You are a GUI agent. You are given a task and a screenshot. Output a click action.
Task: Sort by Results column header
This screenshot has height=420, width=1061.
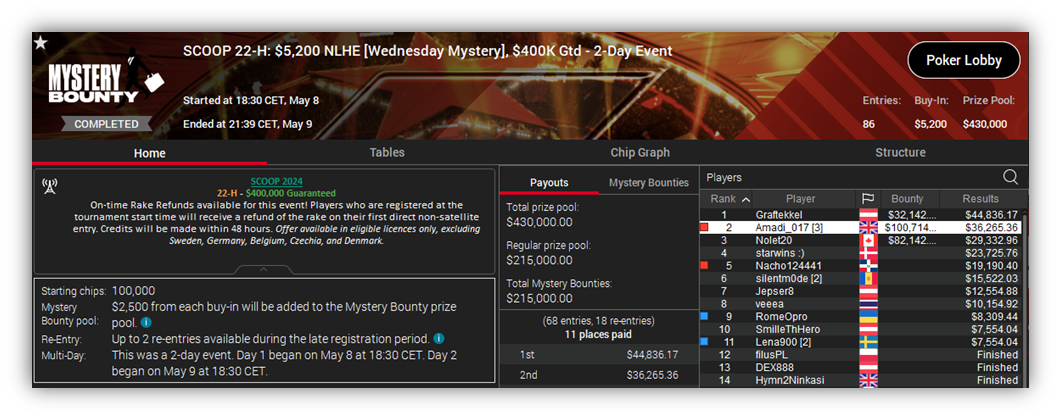[980, 199]
